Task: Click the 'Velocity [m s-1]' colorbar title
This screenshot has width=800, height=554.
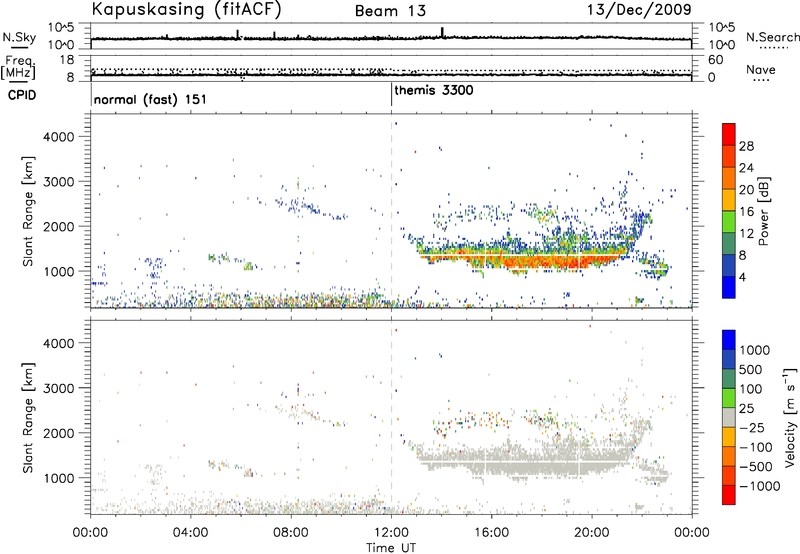Action: click(790, 417)
